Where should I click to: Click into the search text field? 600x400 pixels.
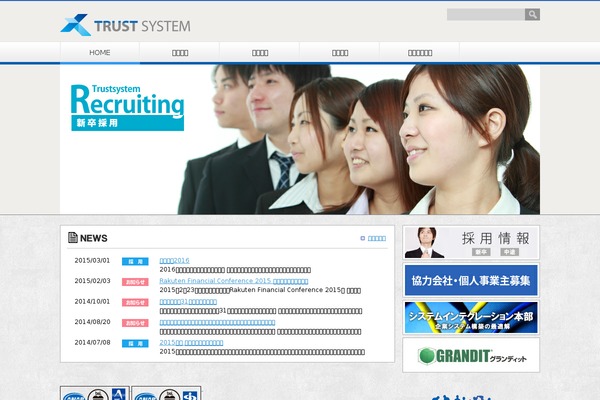coord(485,15)
